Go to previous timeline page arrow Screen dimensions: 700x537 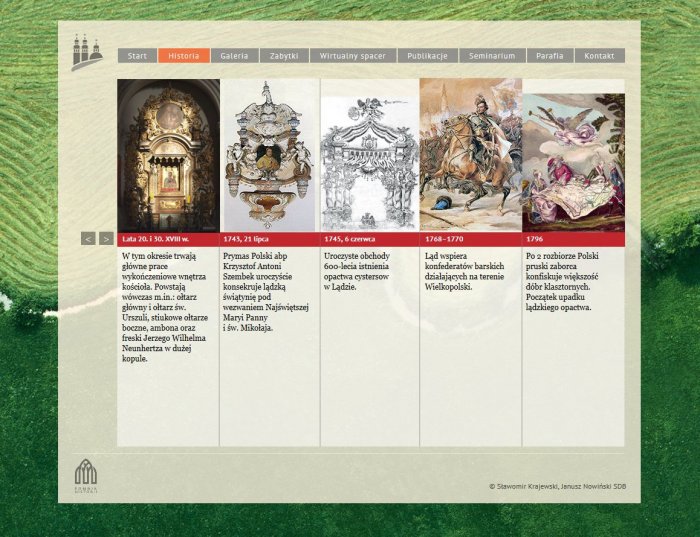[88, 239]
